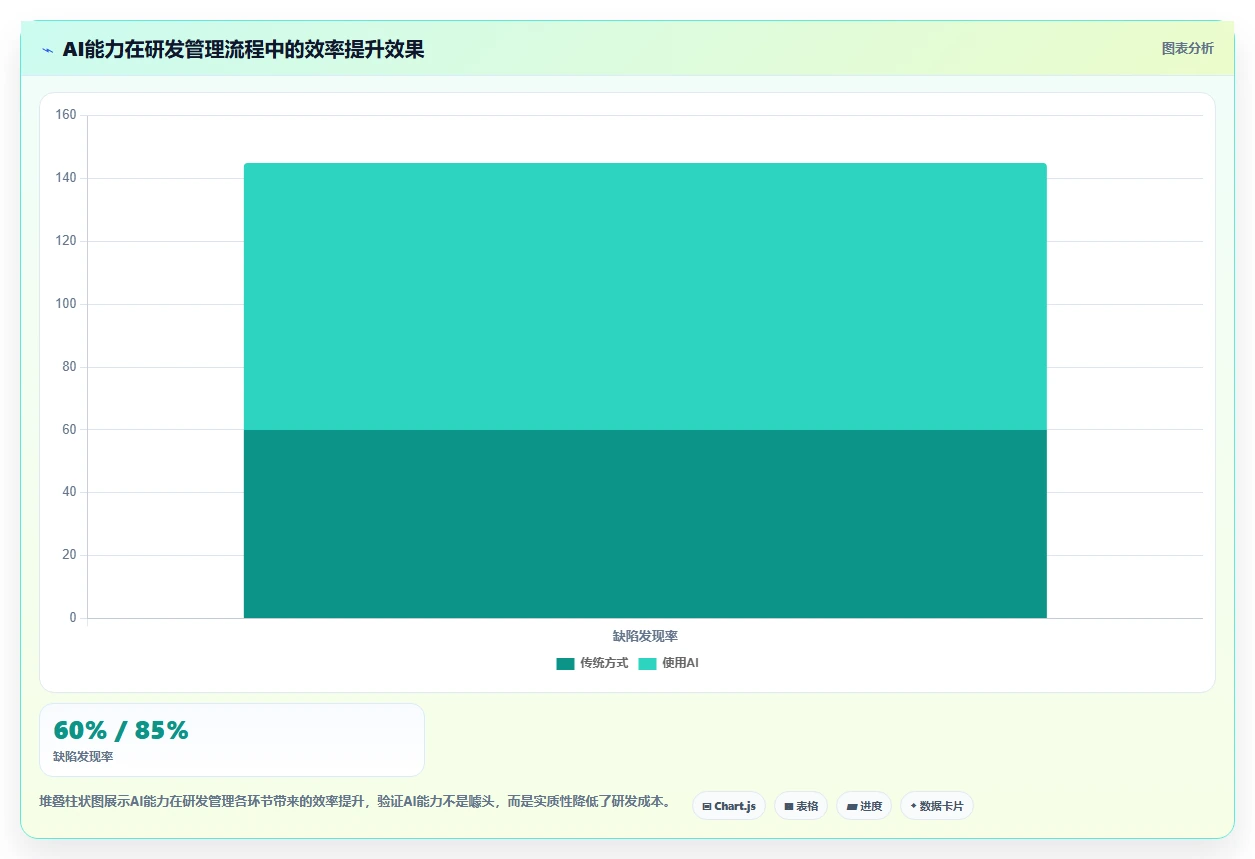
Task: Click the y-axis value 160
Action: (x=66, y=115)
